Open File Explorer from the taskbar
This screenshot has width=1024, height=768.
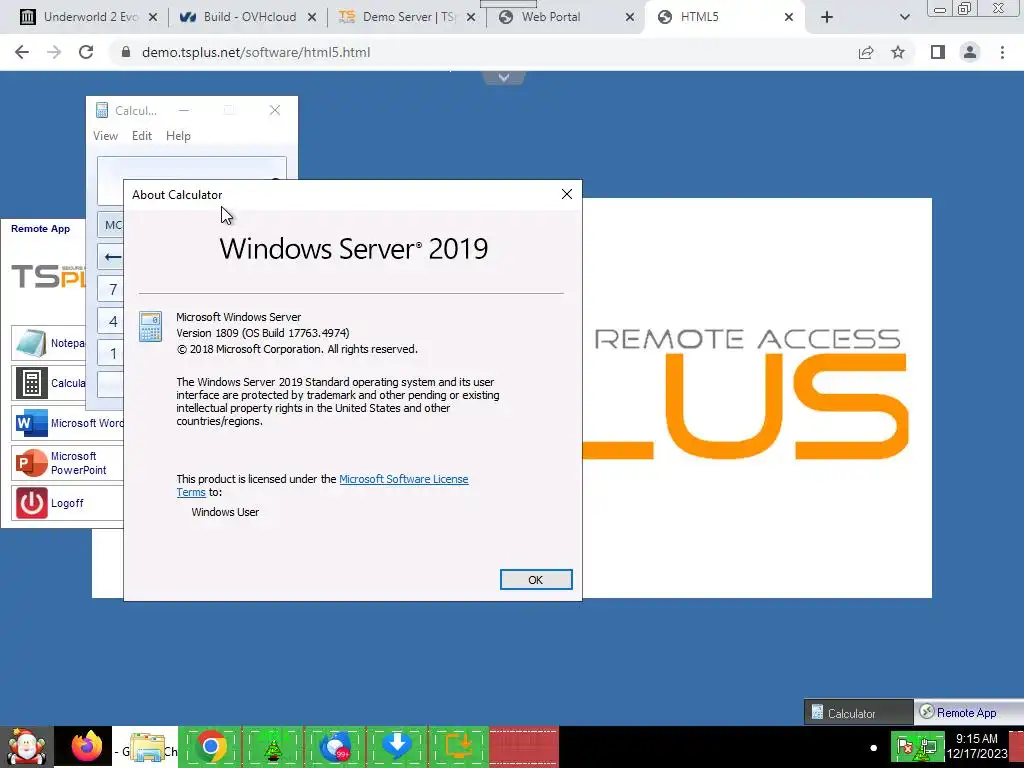tap(146, 747)
